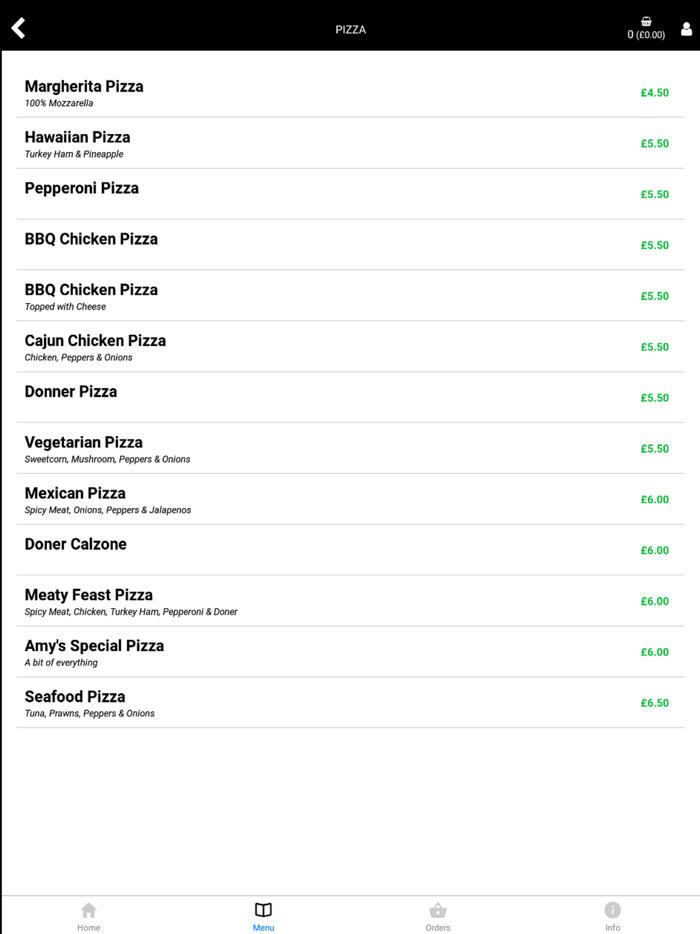Screen dimensions: 700x934
Task: Choose the Hawaiian Pizza
Action: pyautogui.click(x=350, y=143)
